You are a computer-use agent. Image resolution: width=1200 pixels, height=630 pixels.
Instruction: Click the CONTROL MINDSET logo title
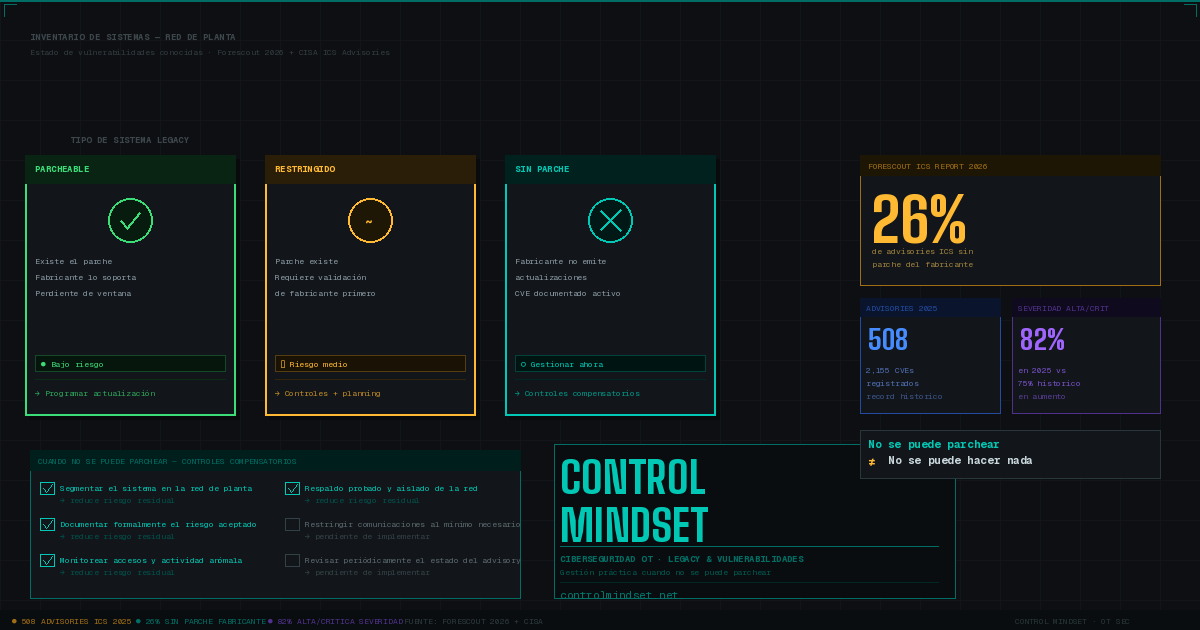tap(634, 501)
